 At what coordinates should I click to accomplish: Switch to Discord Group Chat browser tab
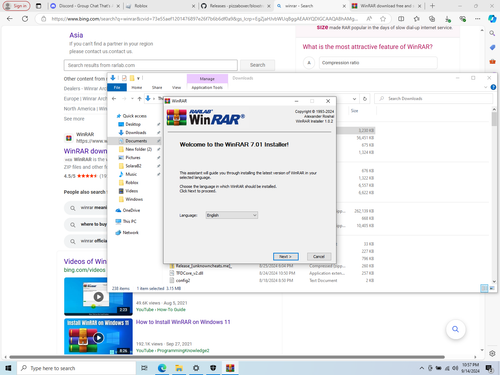[85, 6]
